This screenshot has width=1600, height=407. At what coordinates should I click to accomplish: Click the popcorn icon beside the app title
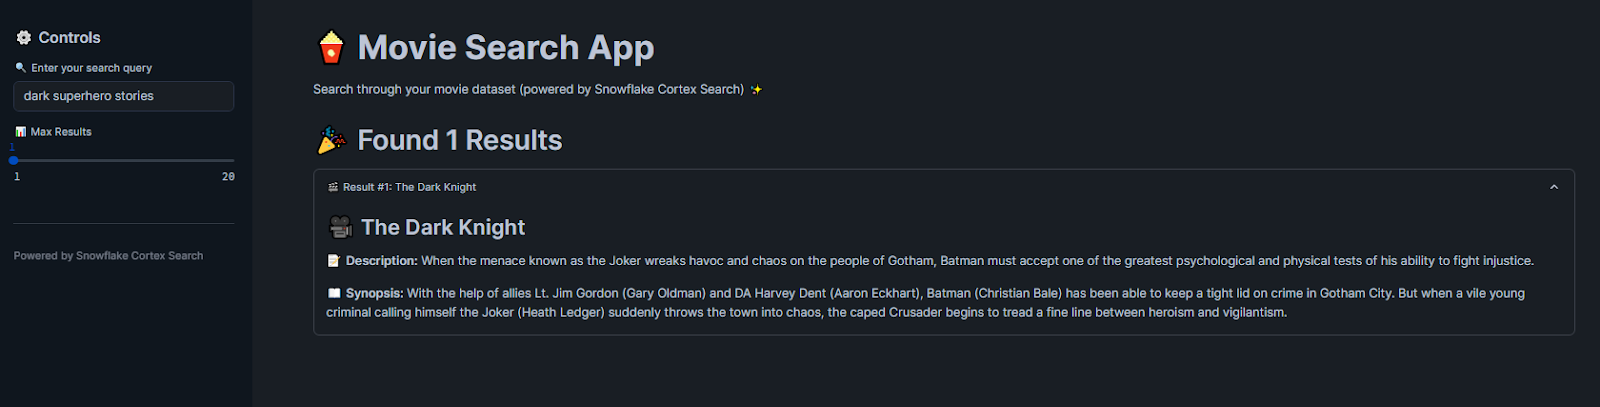click(x=331, y=47)
